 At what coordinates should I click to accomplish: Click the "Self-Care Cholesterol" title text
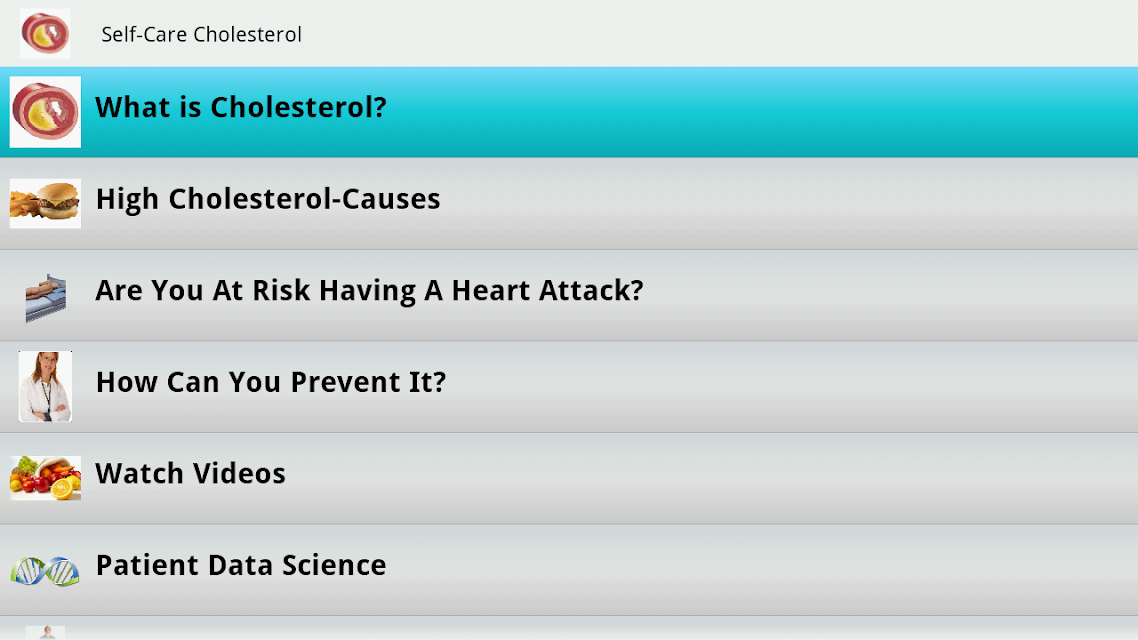point(201,34)
